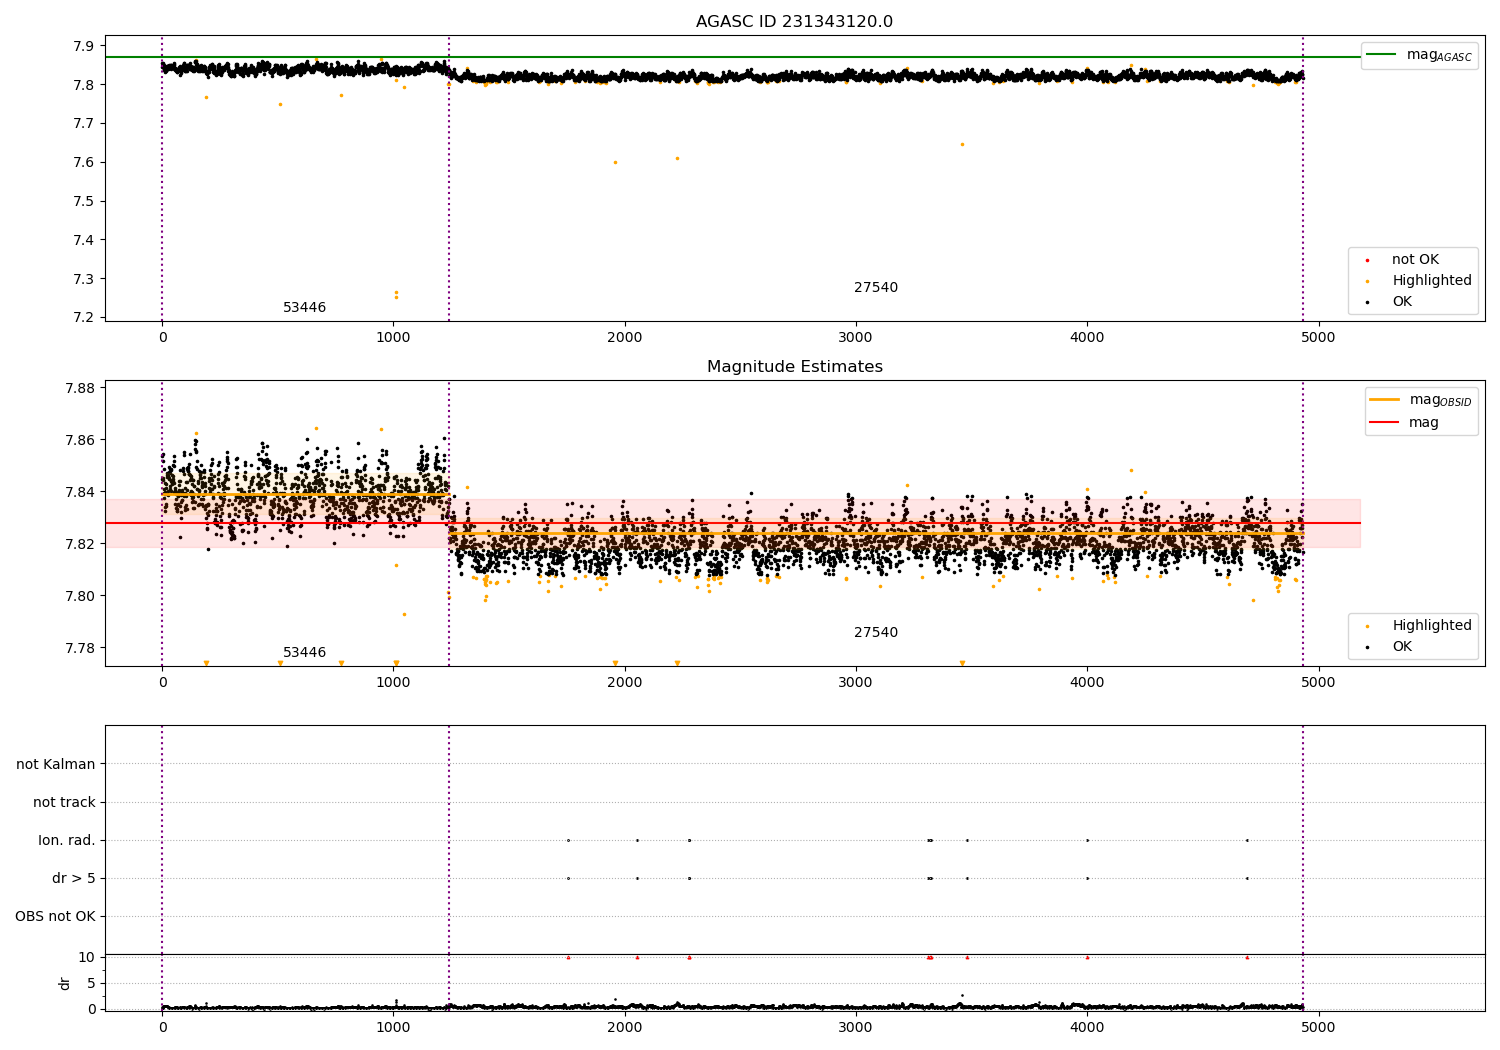This screenshot has height=1050, width=1500.
Task: Click the 53446 label in Magnitude Estimates plot
Action: [304, 653]
